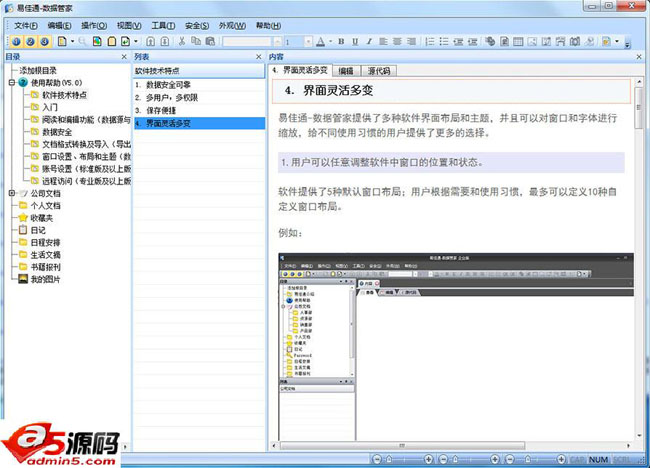Open the 安全(S) menu

(197, 26)
